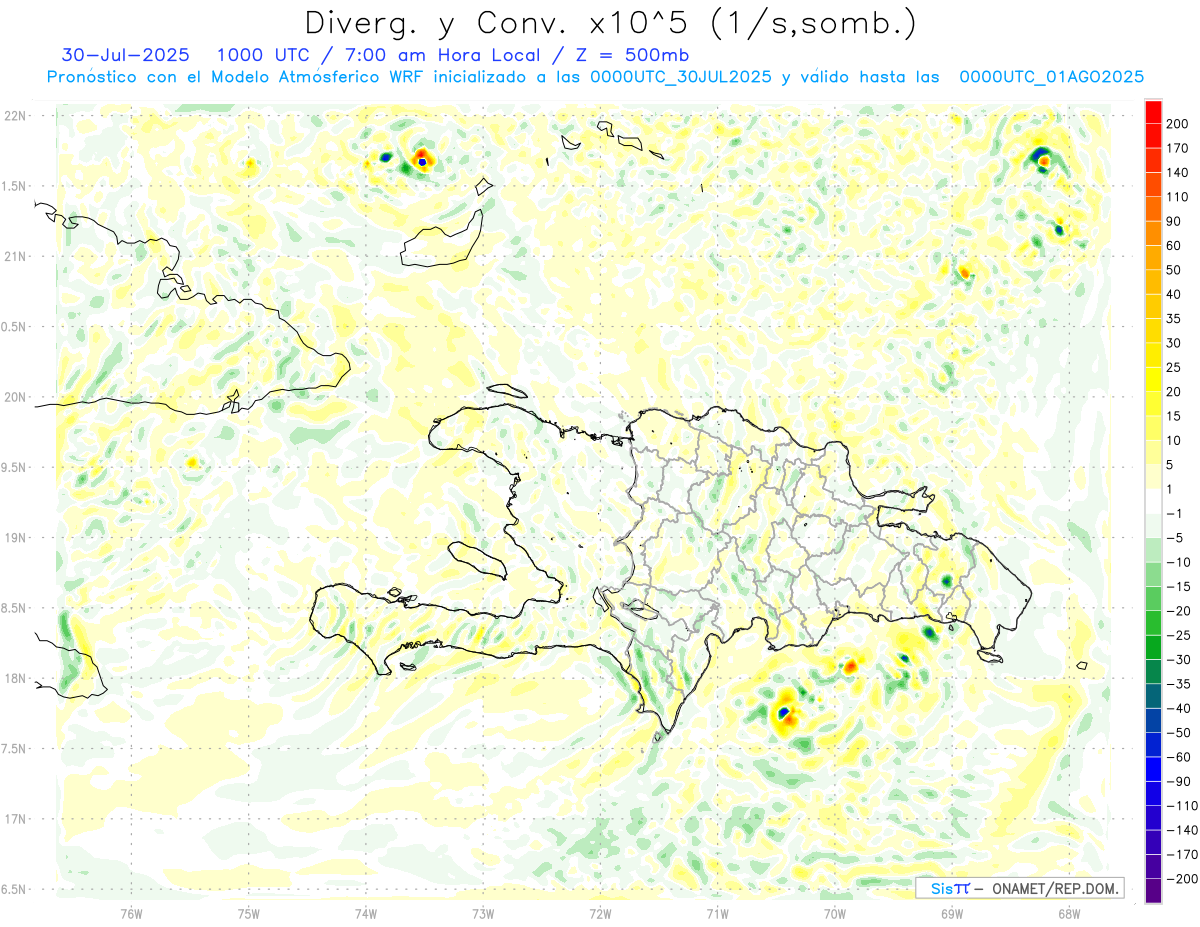
Task: Click the longitude label "71W"
Action: click(x=717, y=913)
